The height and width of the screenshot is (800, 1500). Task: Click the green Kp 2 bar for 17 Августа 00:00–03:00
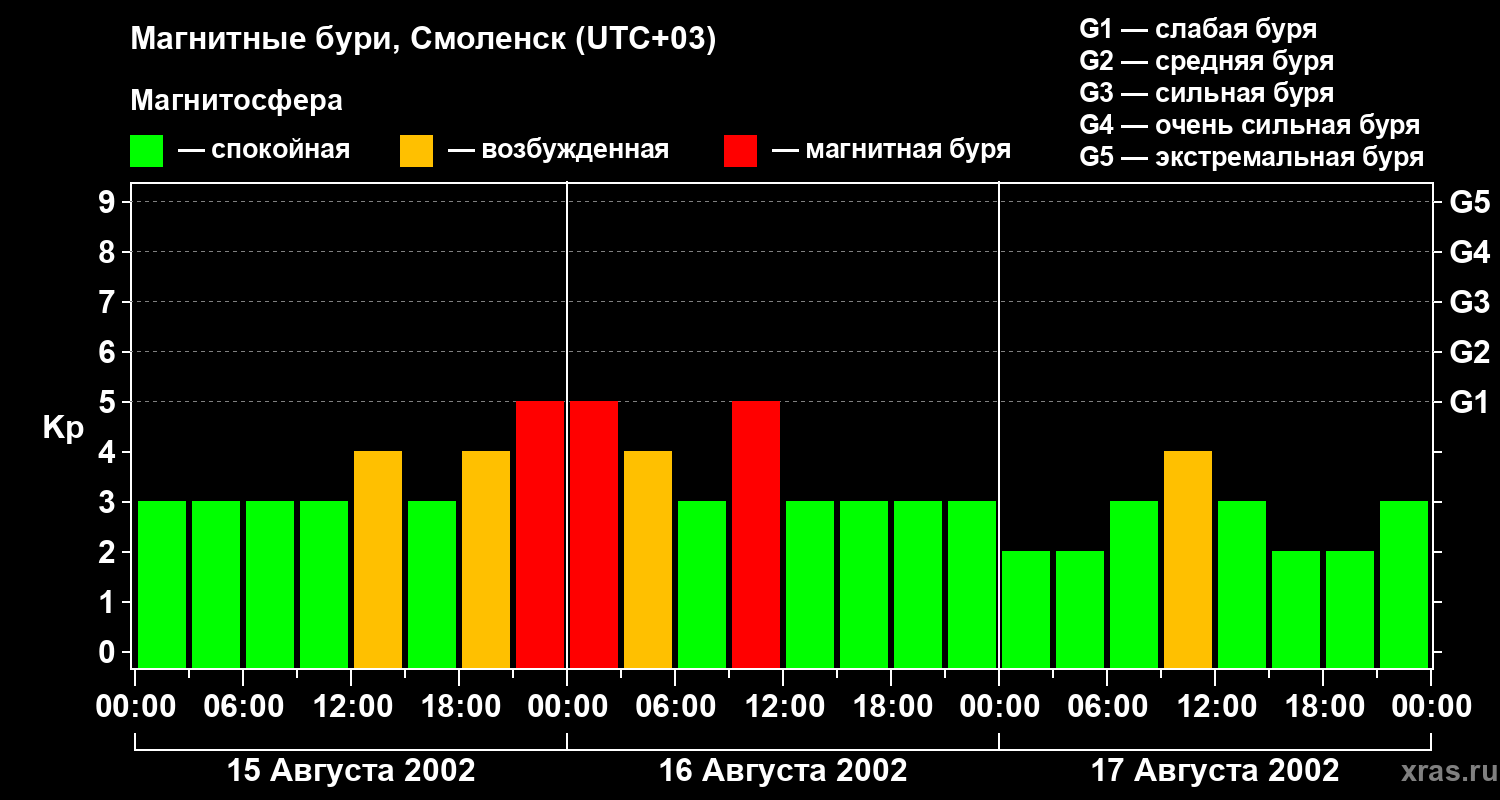tap(1026, 609)
